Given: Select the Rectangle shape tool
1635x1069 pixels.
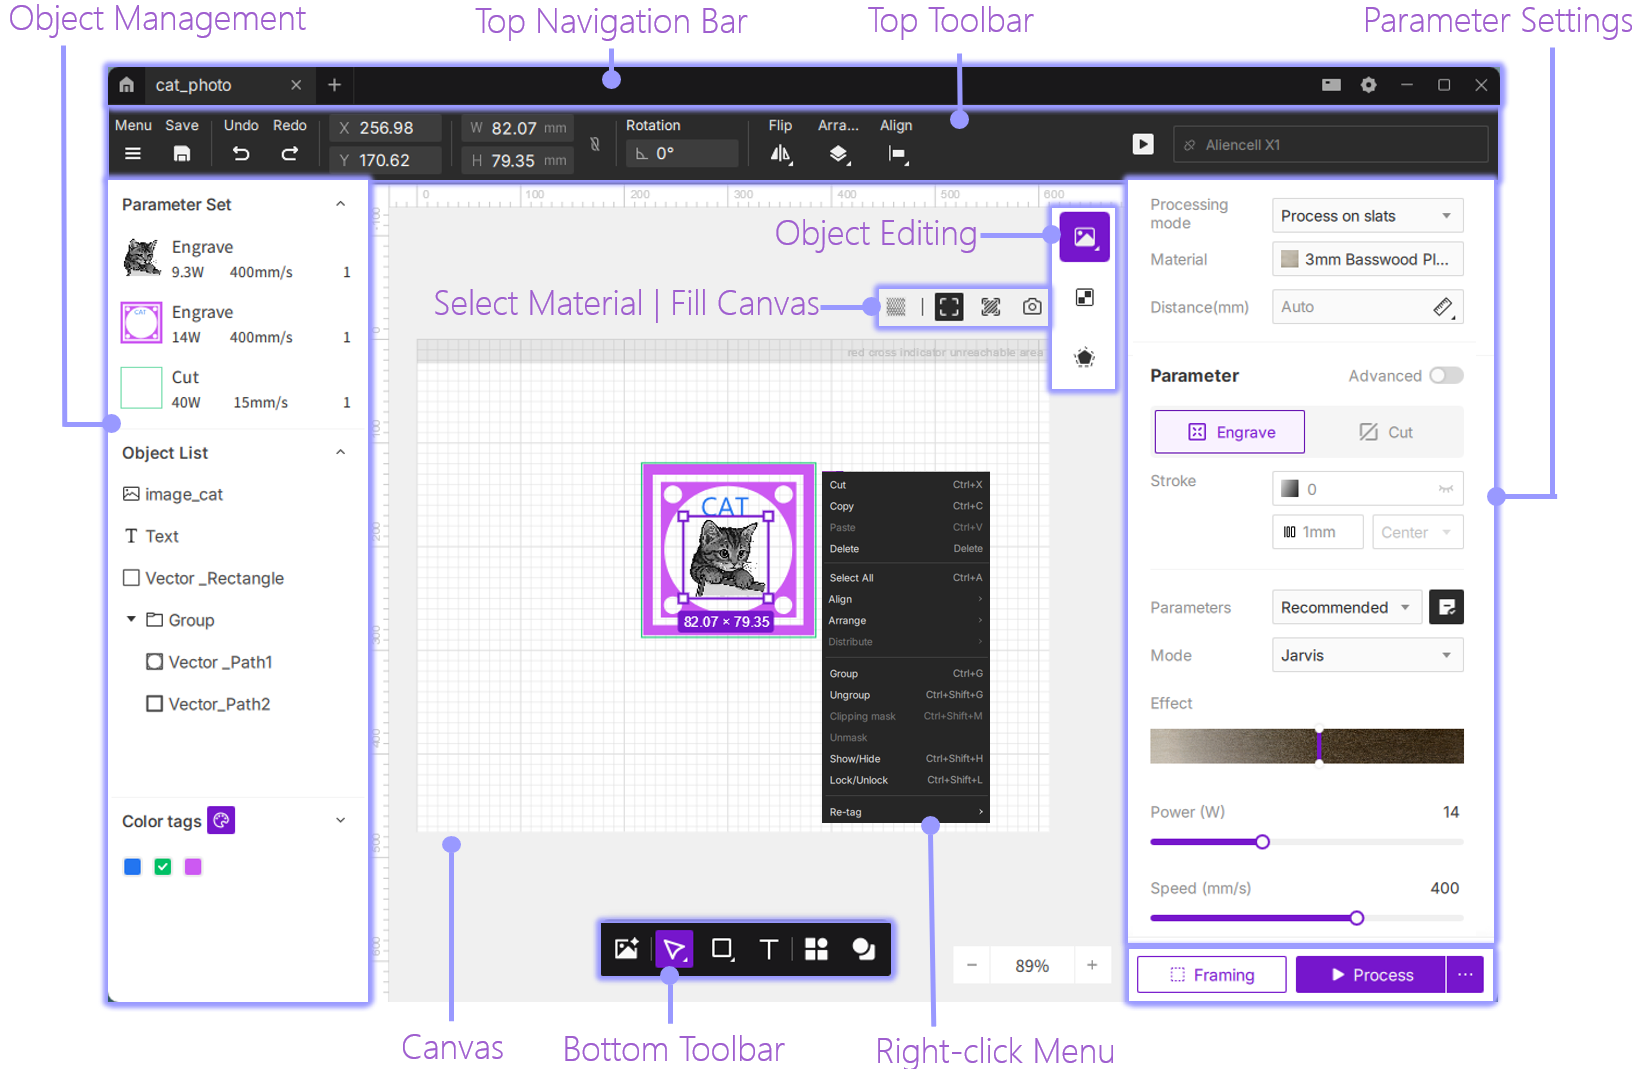Looking at the screenshot, I should tap(722, 949).
